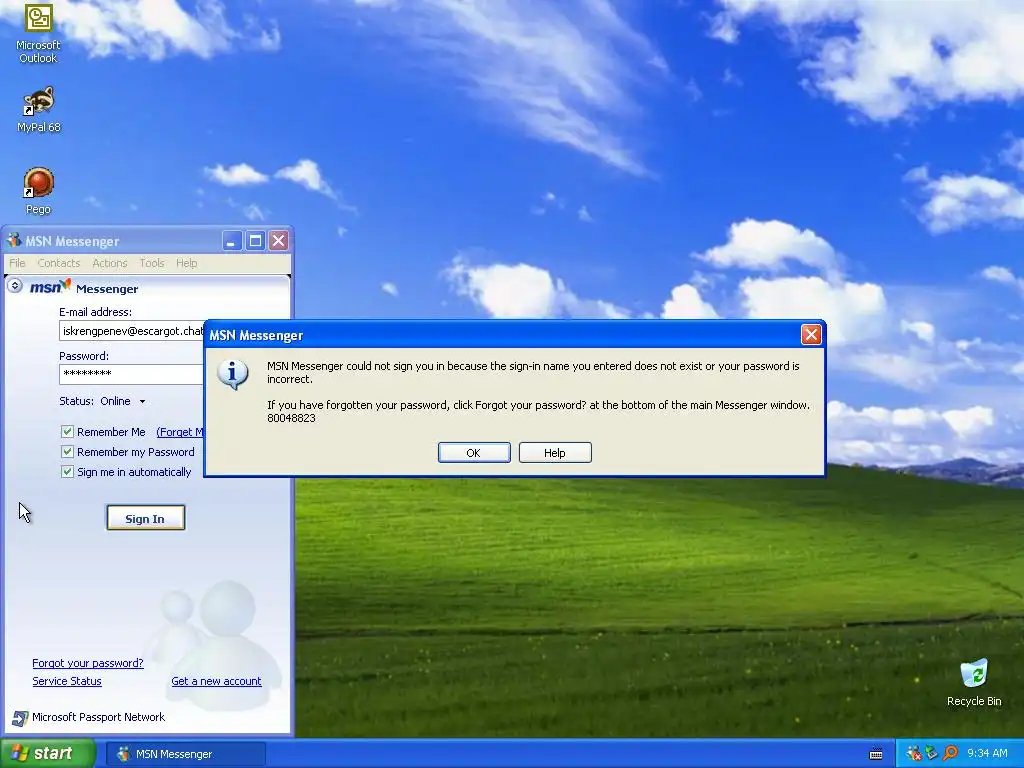This screenshot has width=1024, height=768.
Task: Open the Forgot your password? link
Action: [88, 663]
